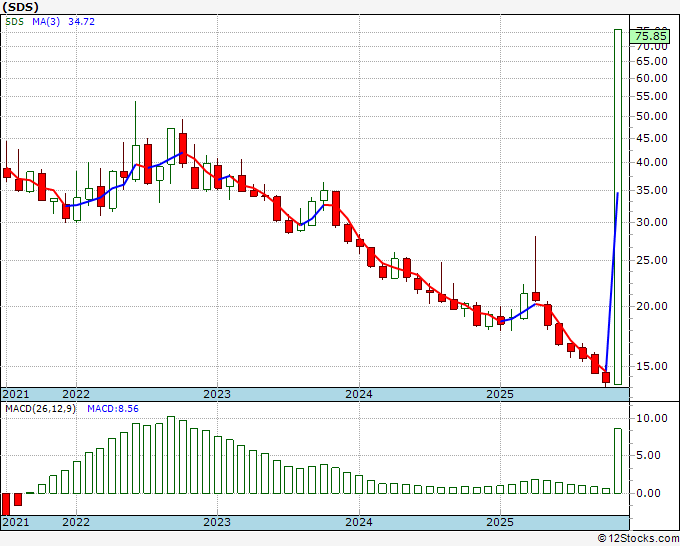Click the tall green candle at far right
This screenshot has height=546, width=680.
617,206
